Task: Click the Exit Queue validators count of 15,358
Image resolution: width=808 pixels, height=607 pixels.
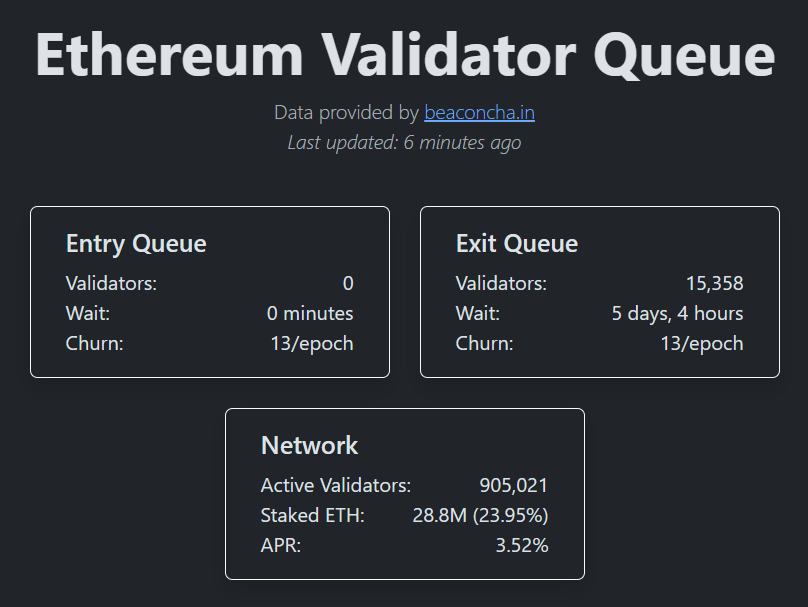Action: click(x=718, y=283)
